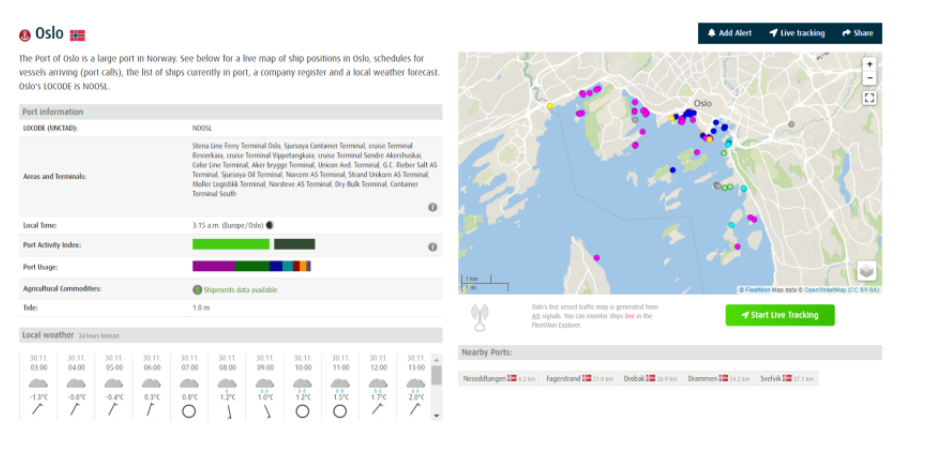Click the Stena Line Ferry Terminal Oslo text
This screenshot has width=936, height=449.
click(x=236, y=145)
